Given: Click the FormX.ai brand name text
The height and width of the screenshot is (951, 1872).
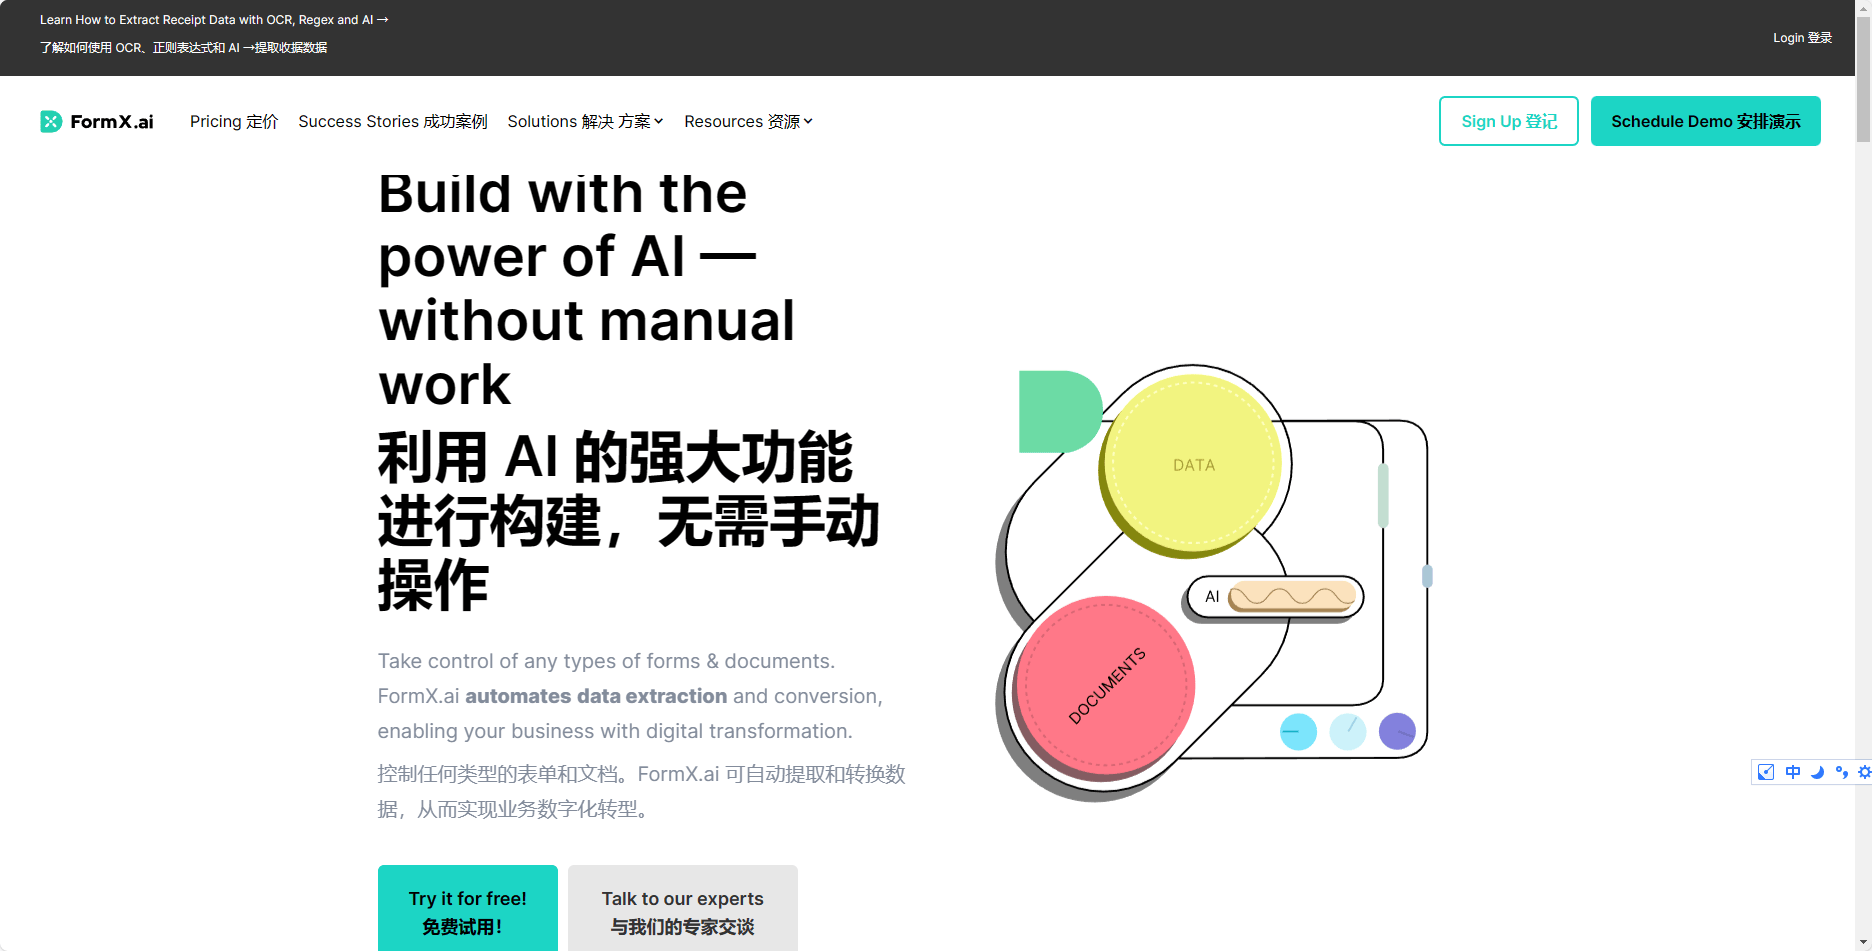Looking at the screenshot, I should click(112, 122).
